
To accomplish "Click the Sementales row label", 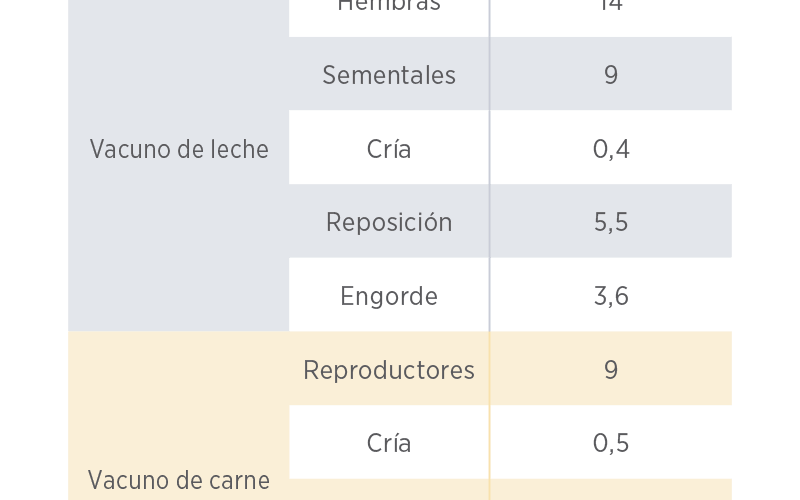I will pyautogui.click(x=389, y=75).
